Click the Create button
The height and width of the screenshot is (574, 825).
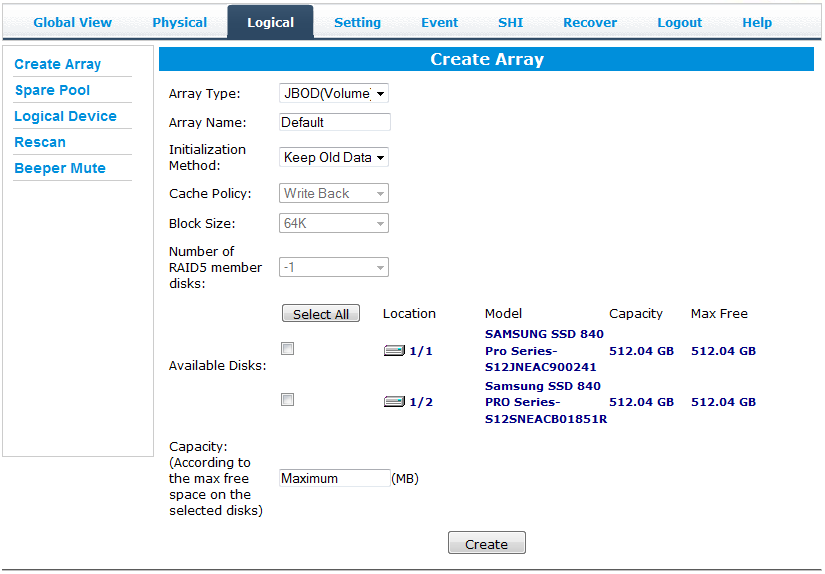coord(486,544)
